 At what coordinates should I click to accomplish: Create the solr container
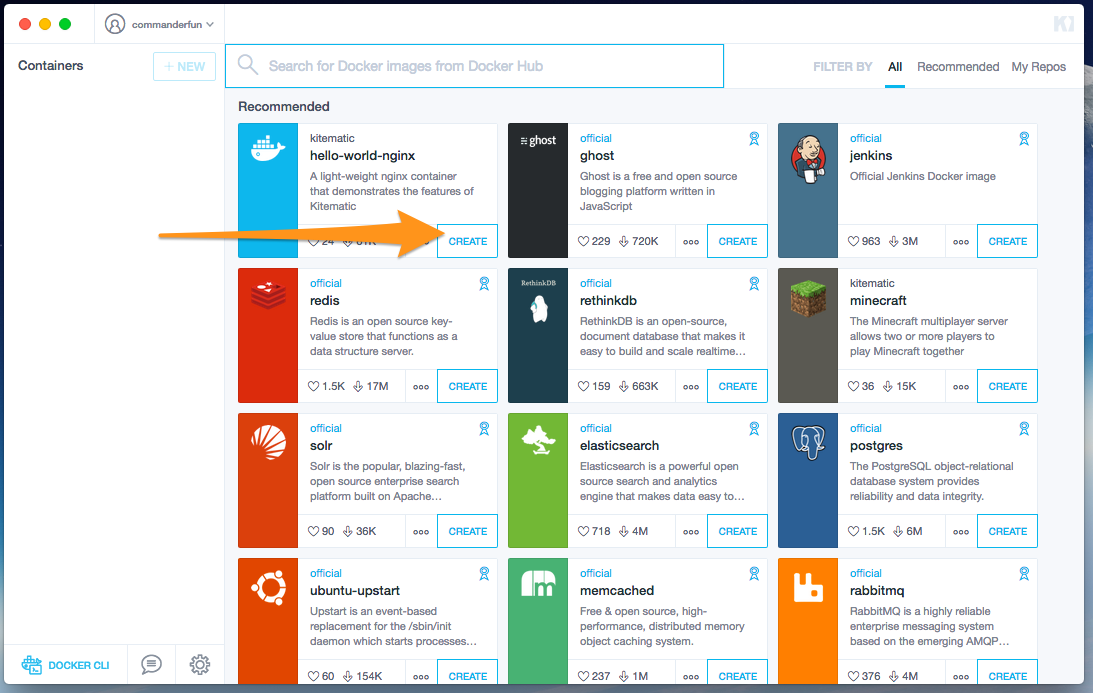468,531
